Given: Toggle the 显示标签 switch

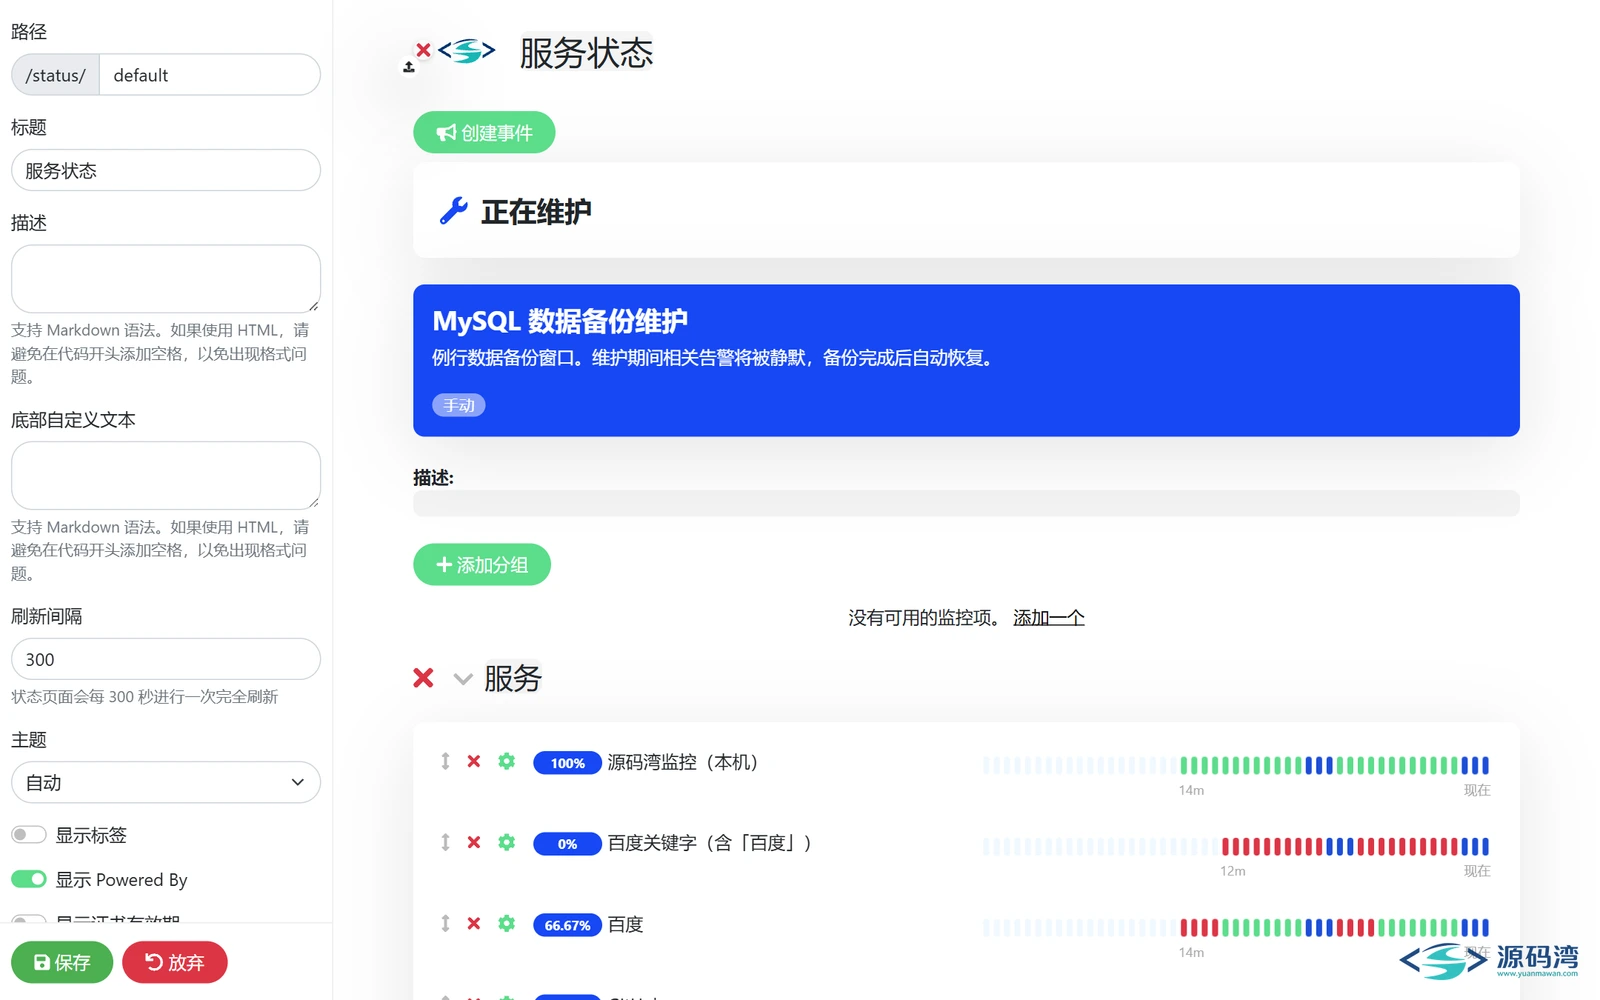Looking at the screenshot, I should tap(29, 834).
